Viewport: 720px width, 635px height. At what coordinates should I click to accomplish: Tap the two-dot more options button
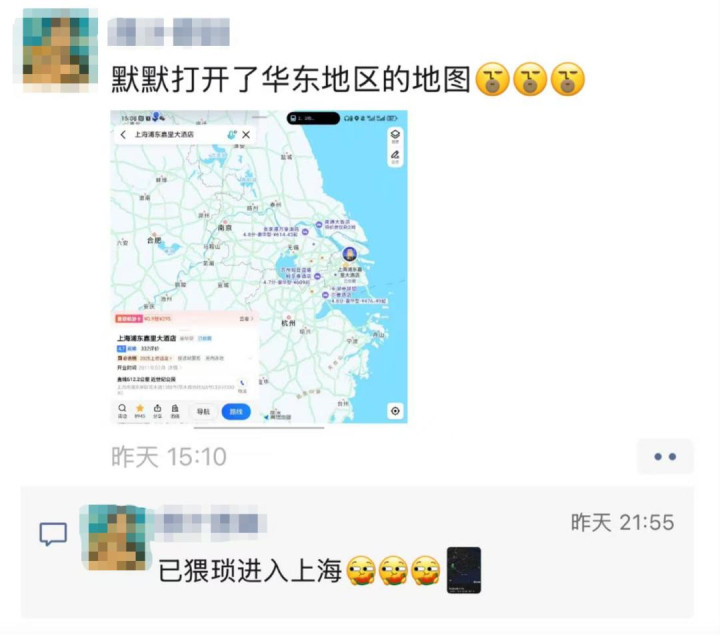click(665, 456)
